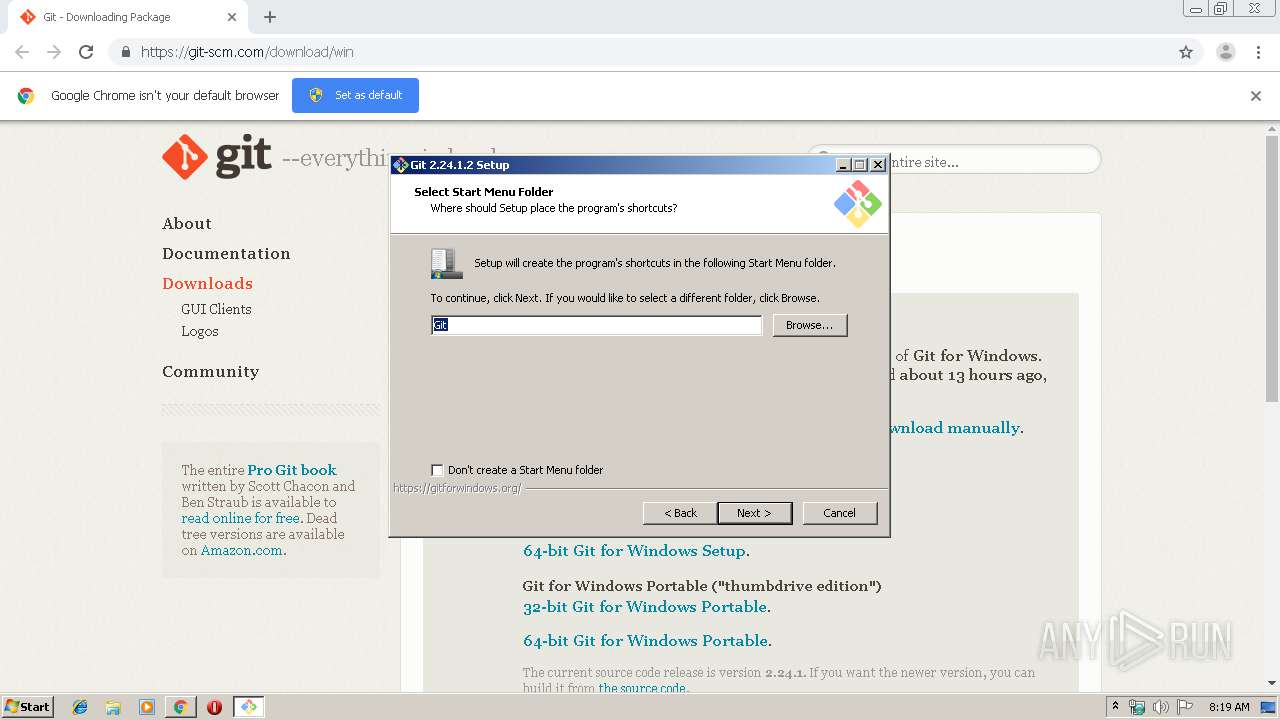Click the Git for Windows installer logo
1280x720 pixels.
pyautogui.click(x=857, y=203)
